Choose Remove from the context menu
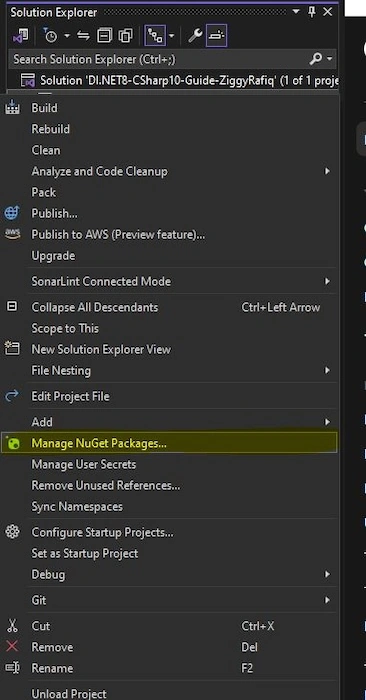The image size is (366, 700). 52,647
